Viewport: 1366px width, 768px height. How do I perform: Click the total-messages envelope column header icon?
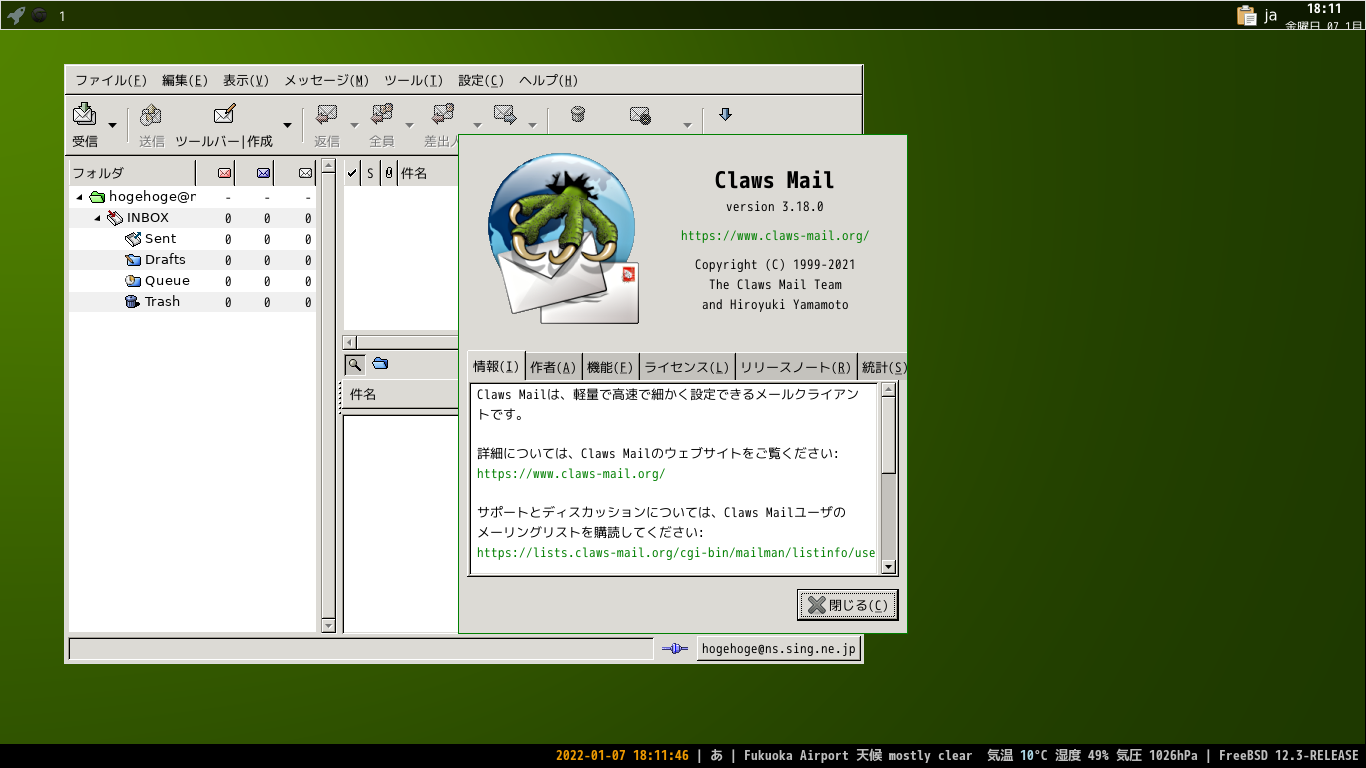pyautogui.click(x=305, y=173)
